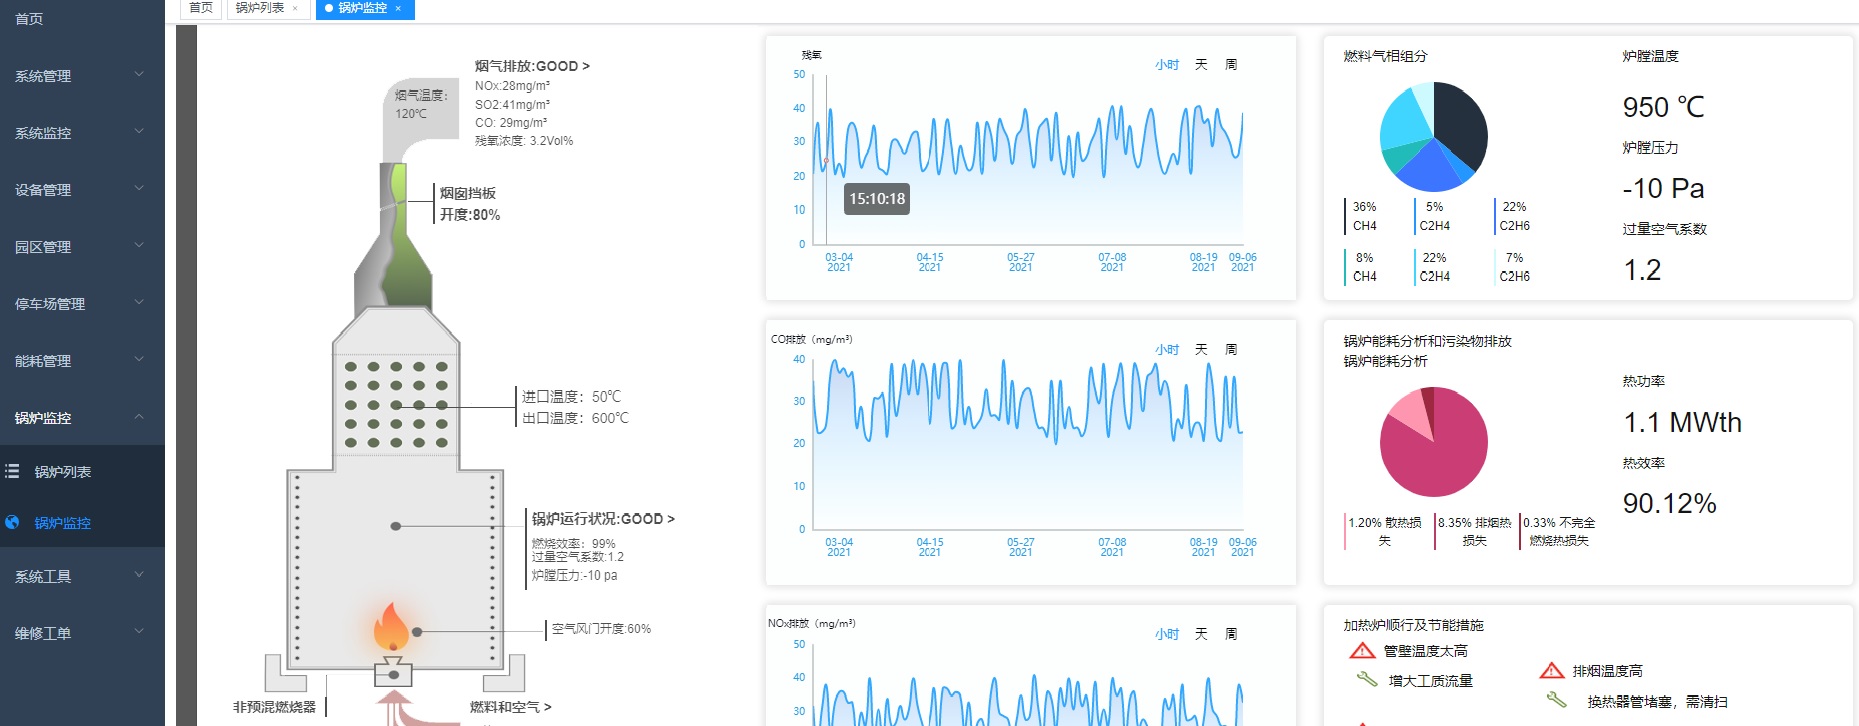Open the 烟气排放:GOOD details link
This screenshot has height=726, width=1859.
pos(532,66)
